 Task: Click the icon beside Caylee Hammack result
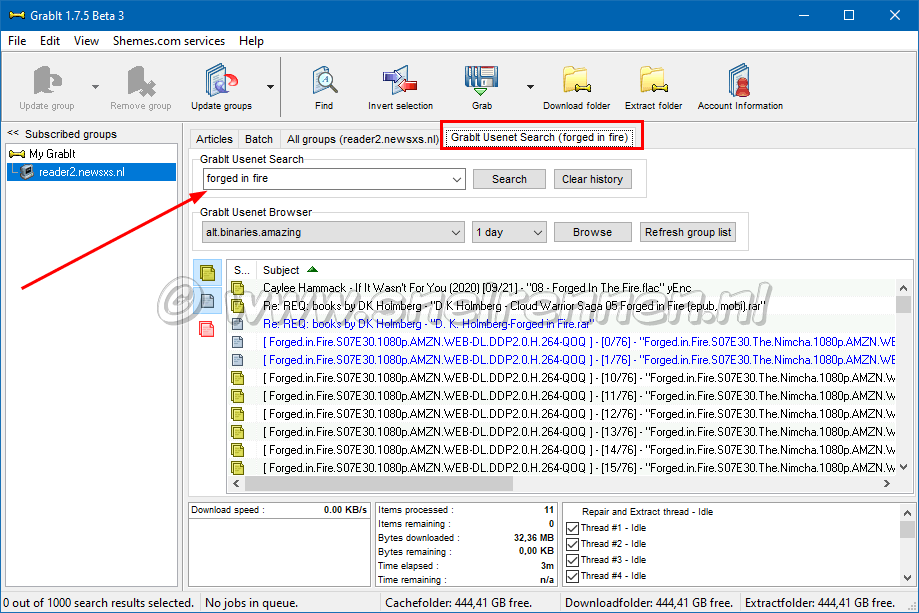[237, 288]
